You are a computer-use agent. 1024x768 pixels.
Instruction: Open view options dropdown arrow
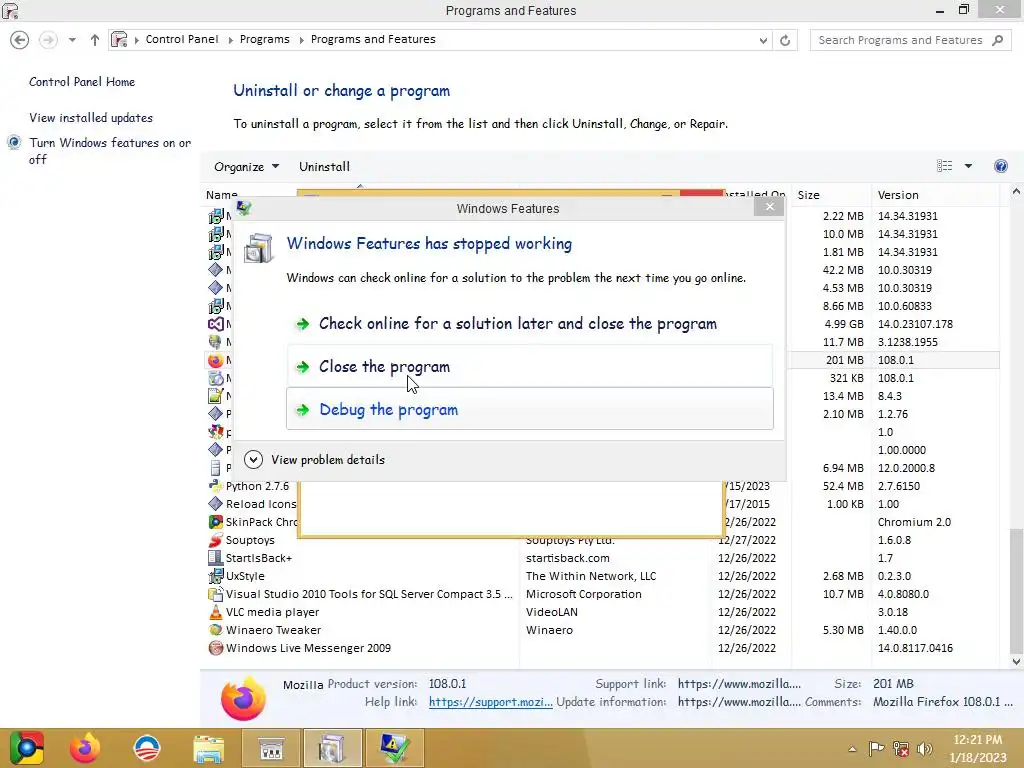pos(968,166)
